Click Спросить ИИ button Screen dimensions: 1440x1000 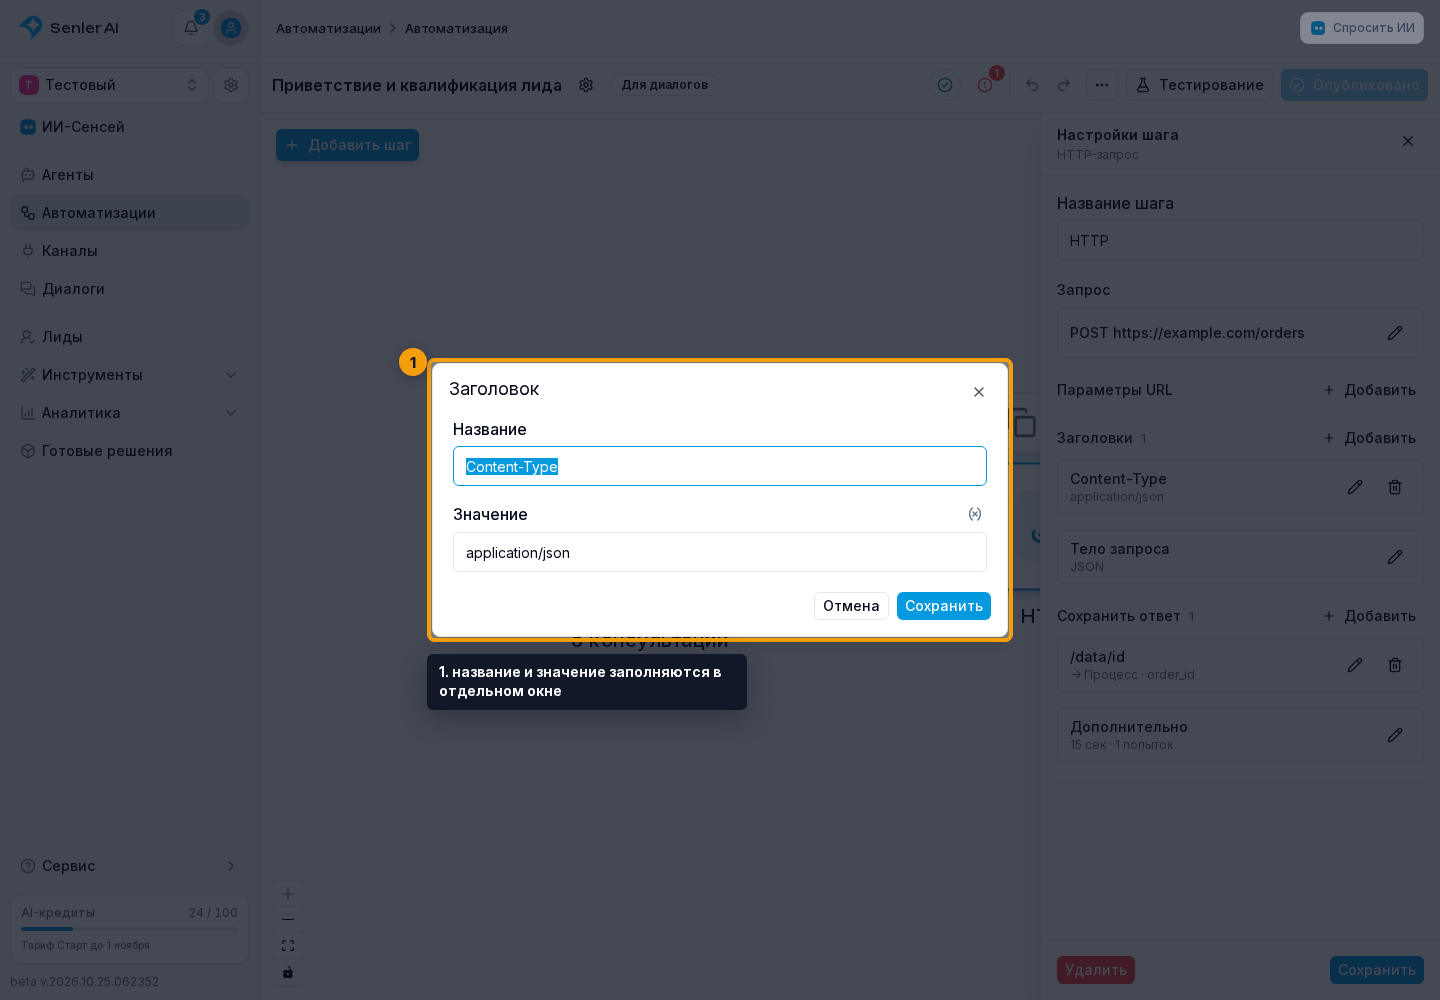tap(1362, 28)
